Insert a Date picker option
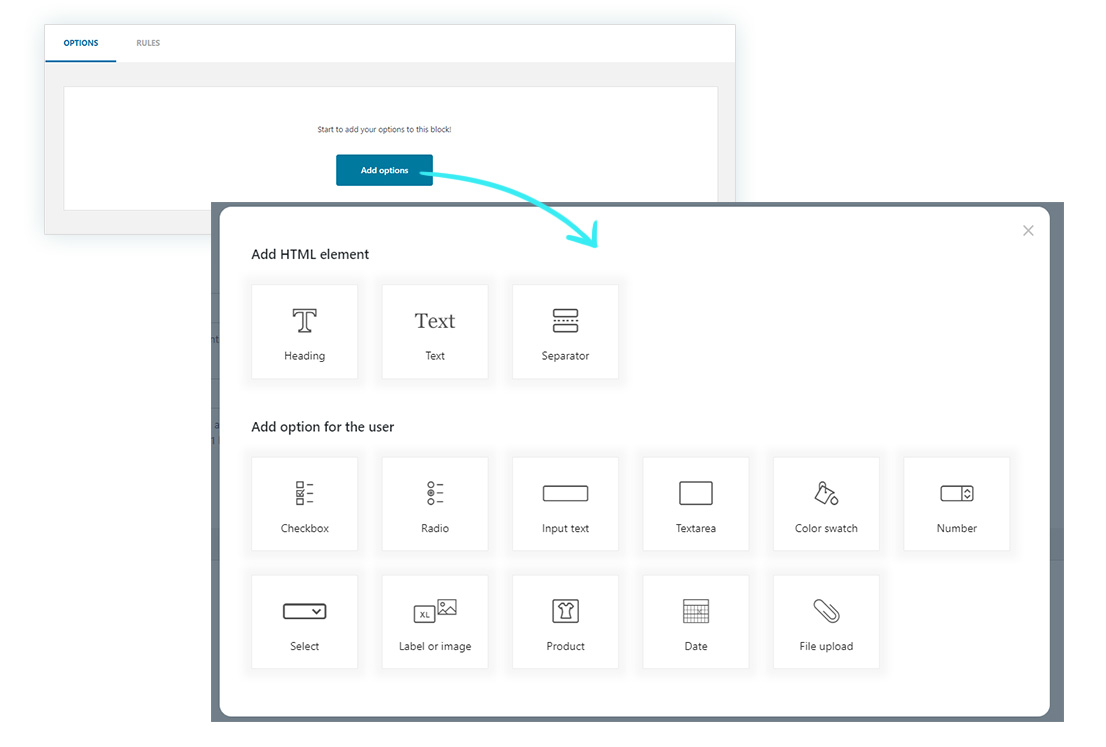This screenshot has width=1106, height=747. click(x=695, y=621)
